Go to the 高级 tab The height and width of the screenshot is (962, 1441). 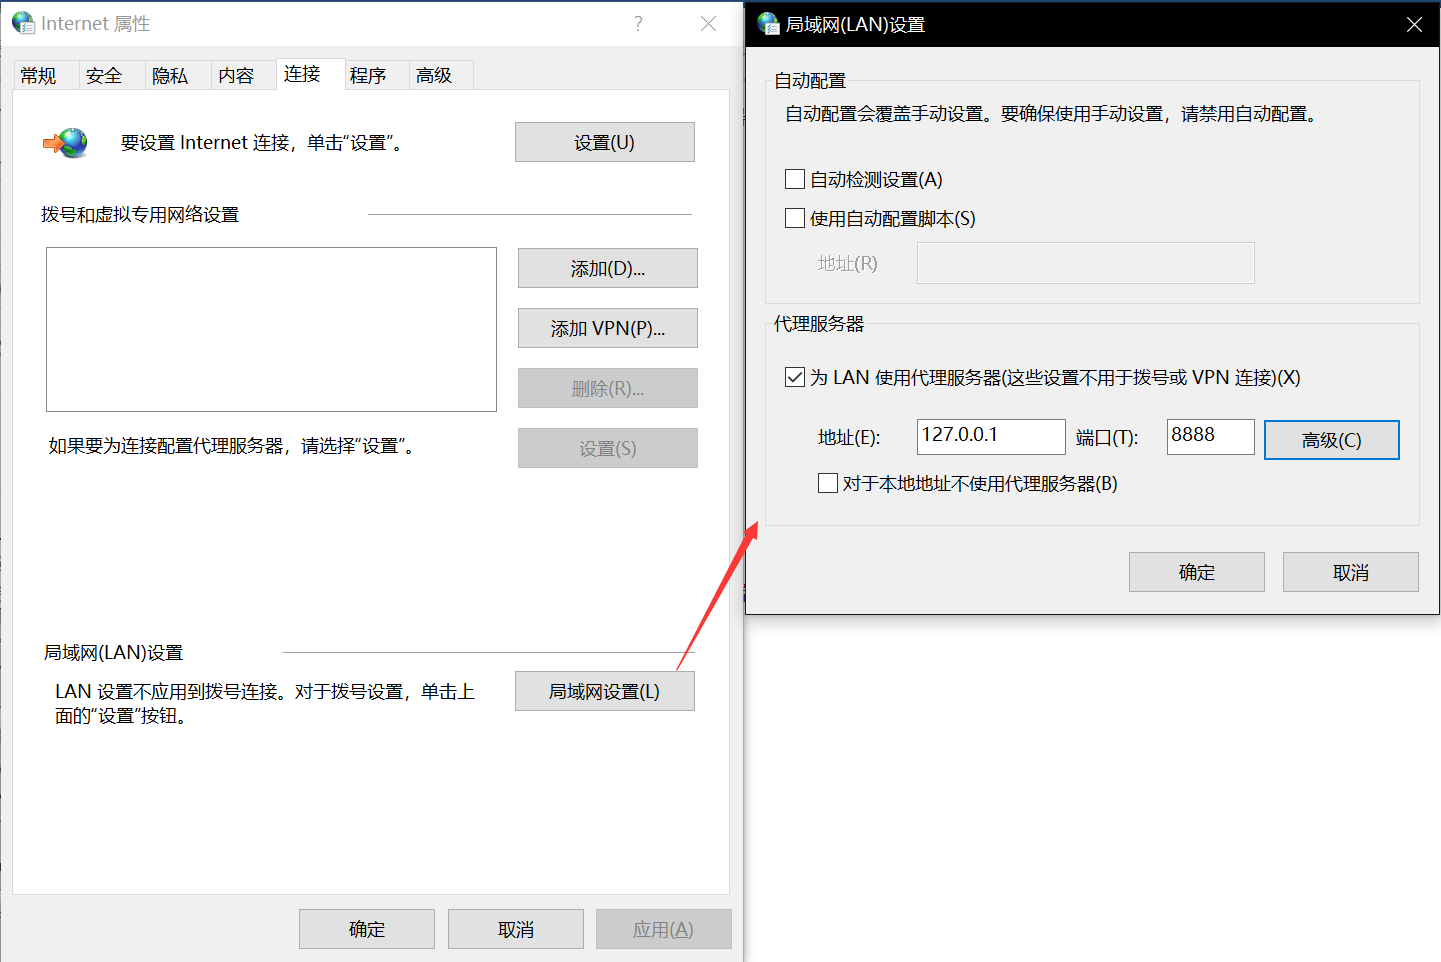(x=434, y=76)
